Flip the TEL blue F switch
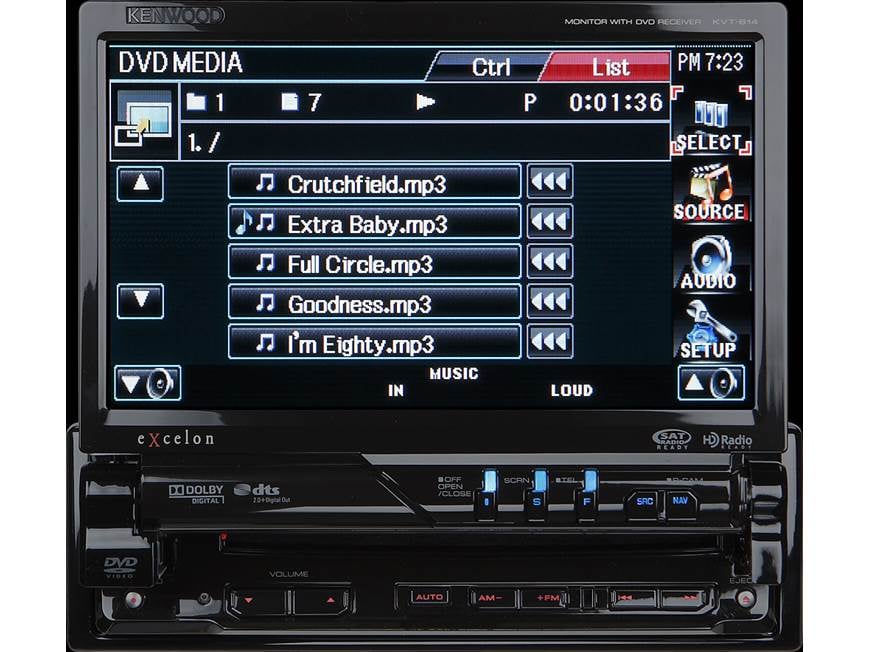Viewport: 869px width, 652px height. (x=587, y=495)
